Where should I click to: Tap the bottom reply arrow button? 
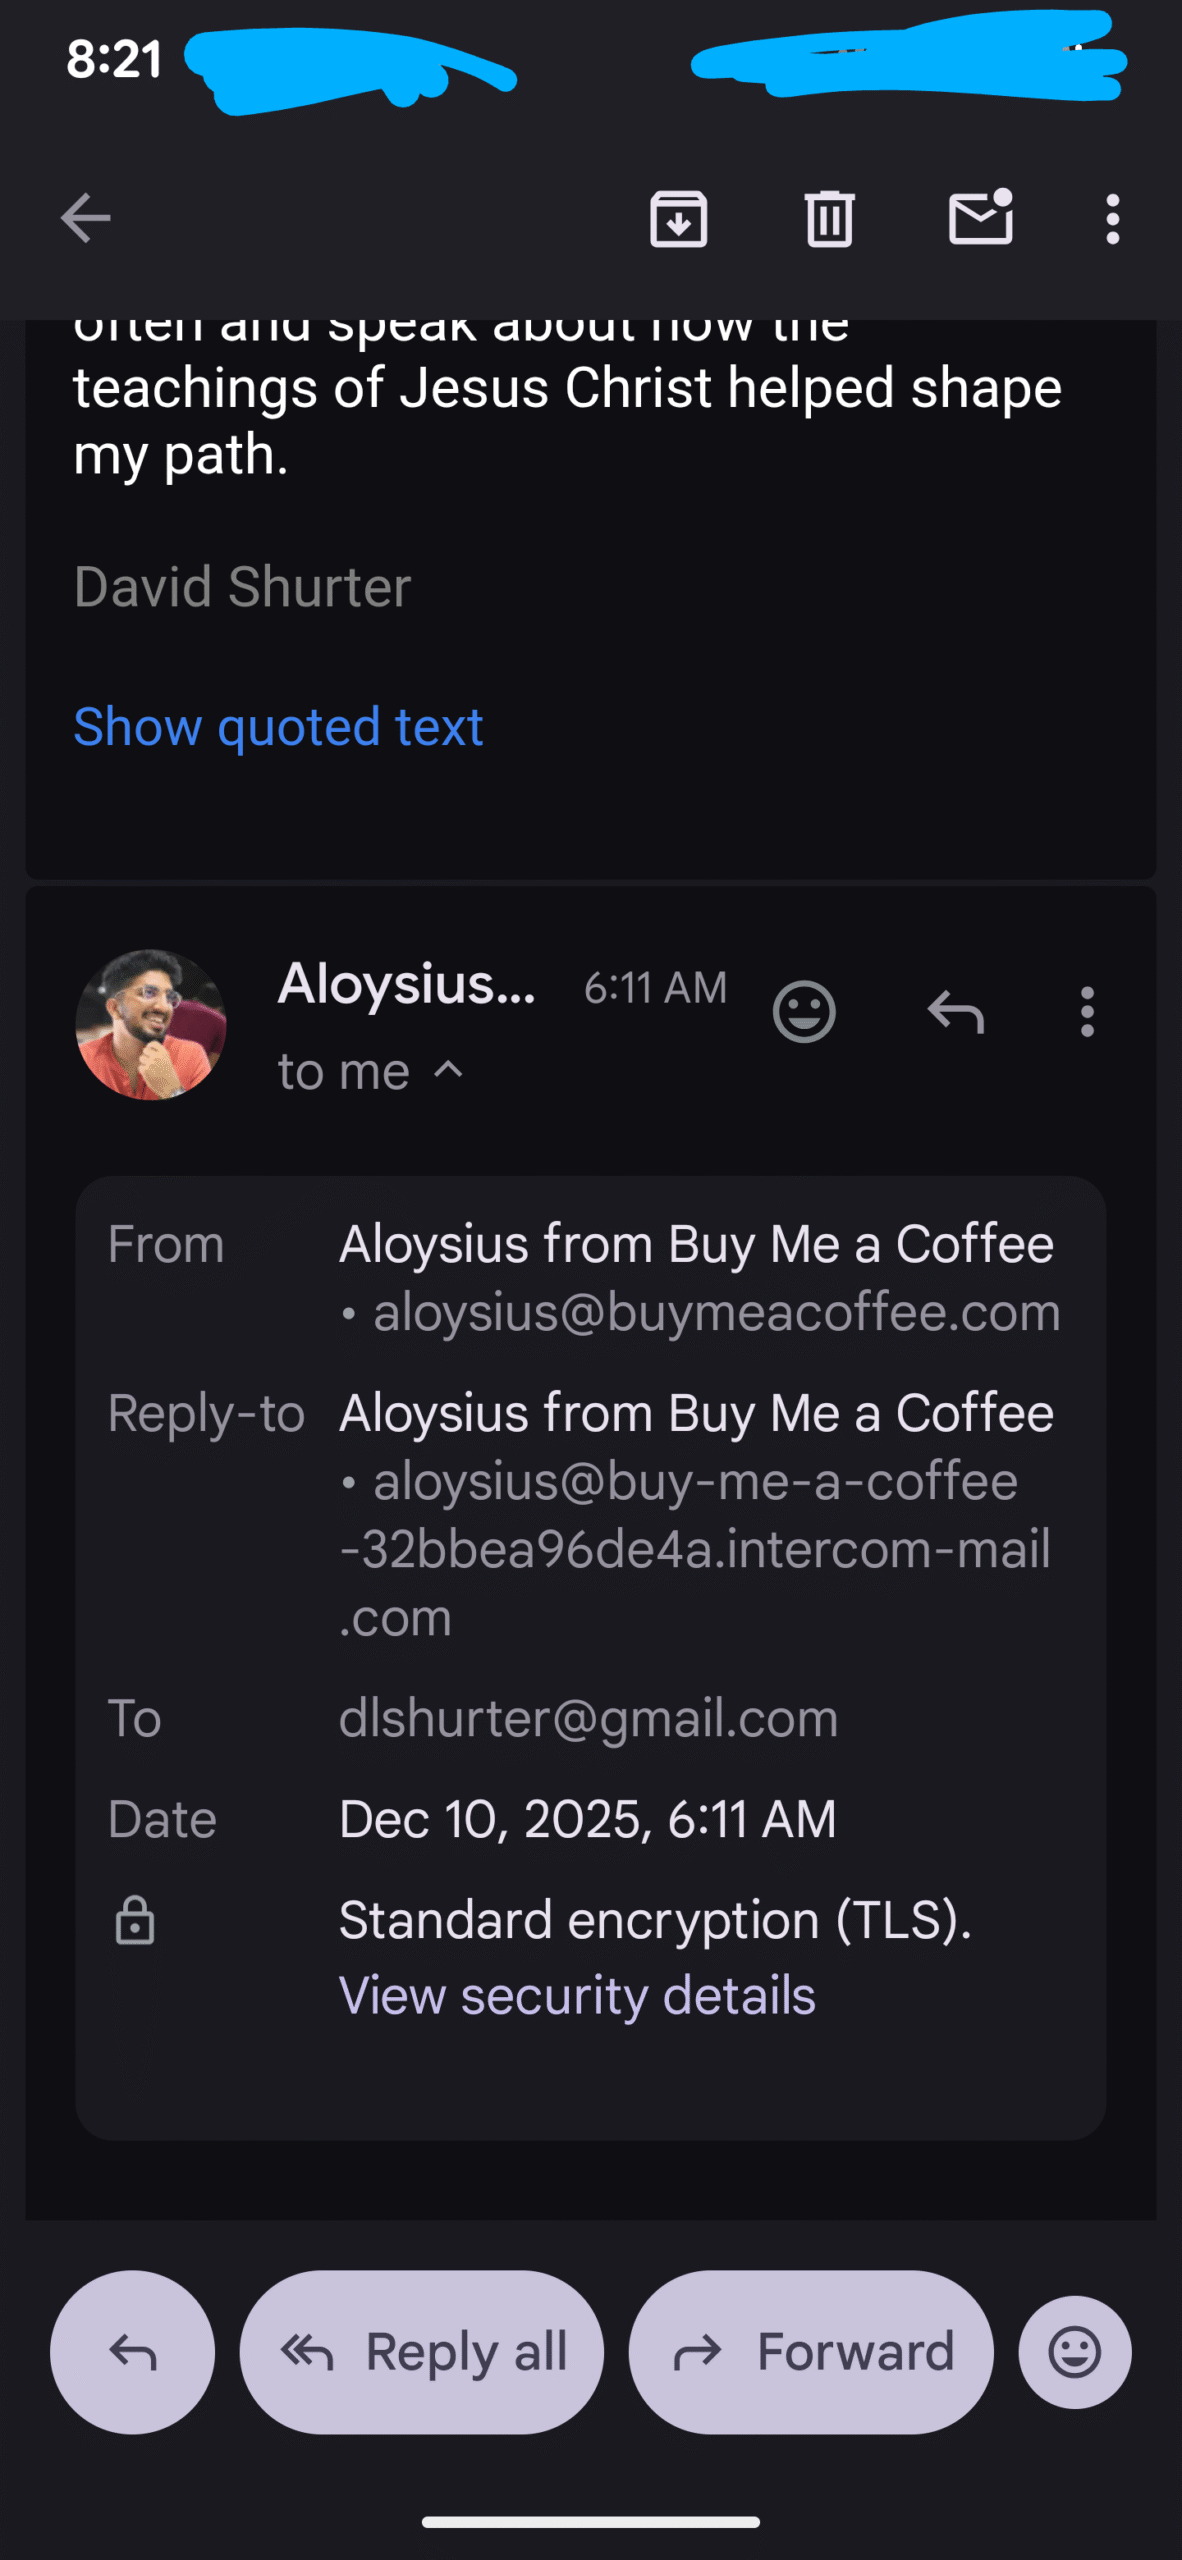click(x=133, y=2352)
